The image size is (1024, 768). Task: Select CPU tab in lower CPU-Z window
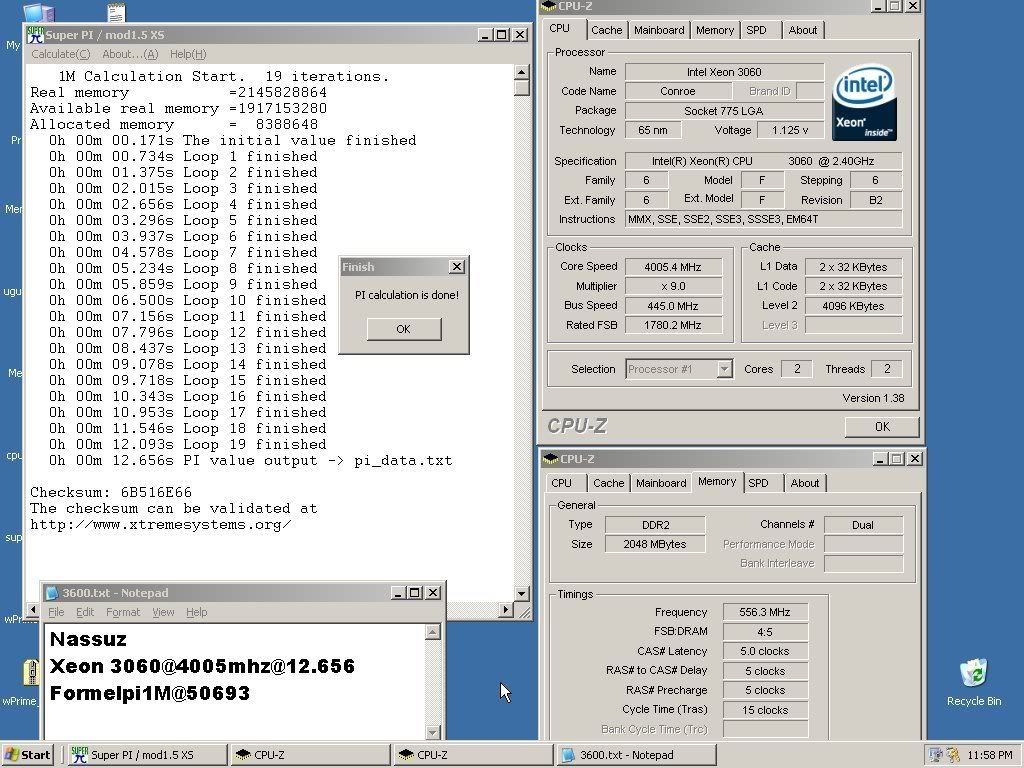[561, 483]
